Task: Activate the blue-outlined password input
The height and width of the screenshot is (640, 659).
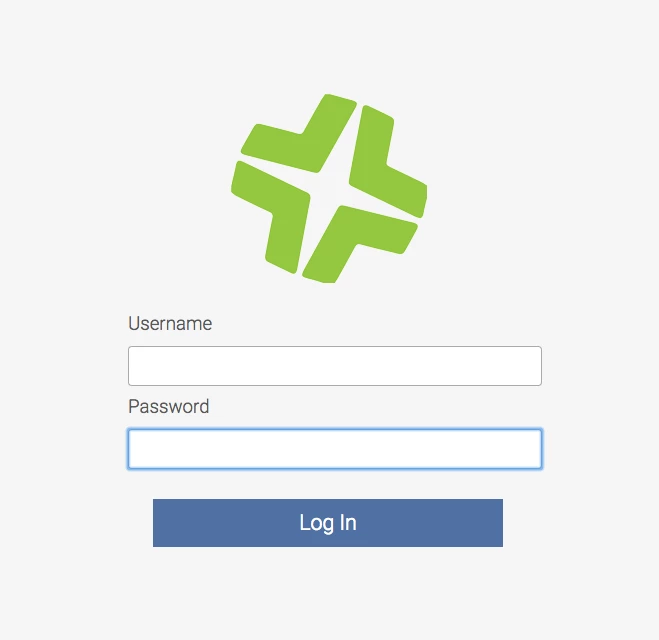Action: [335, 449]
